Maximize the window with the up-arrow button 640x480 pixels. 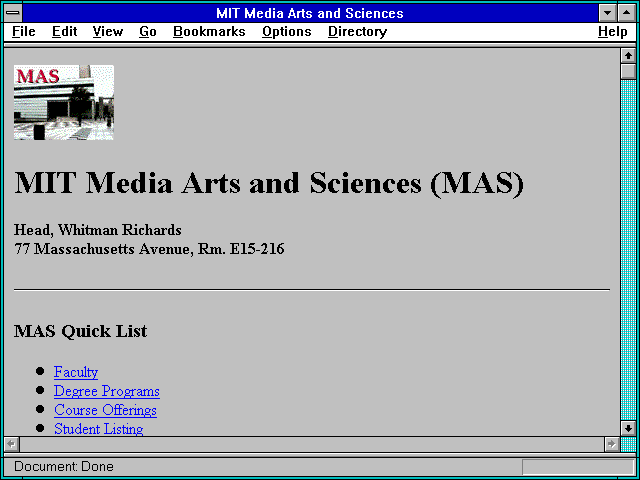[x=627, y=13]
